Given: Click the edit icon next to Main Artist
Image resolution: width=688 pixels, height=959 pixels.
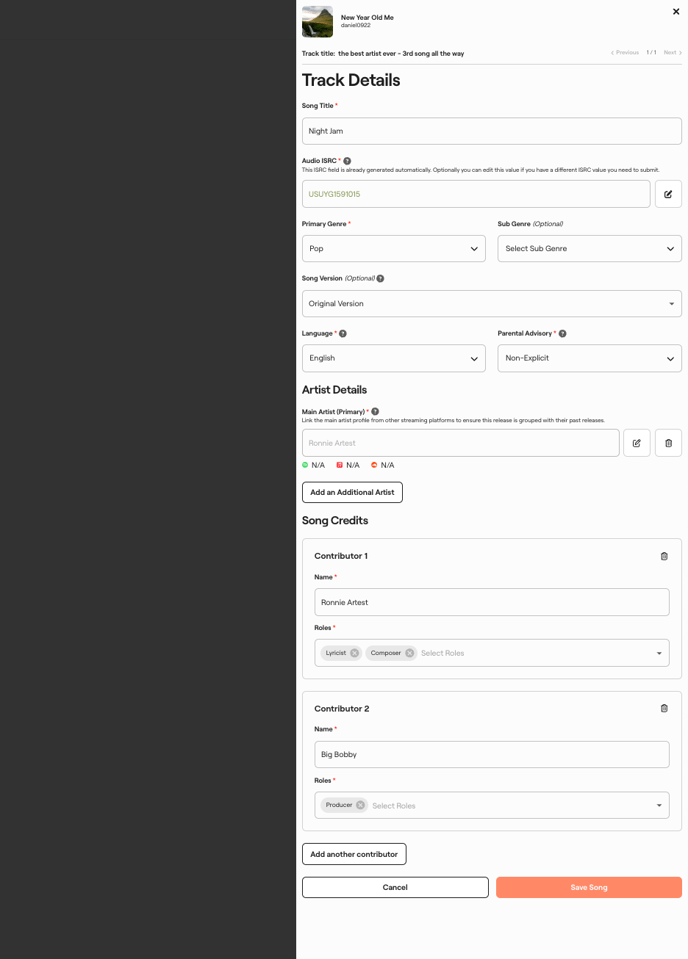Looking at the screenshot, I should pos(636,443).
